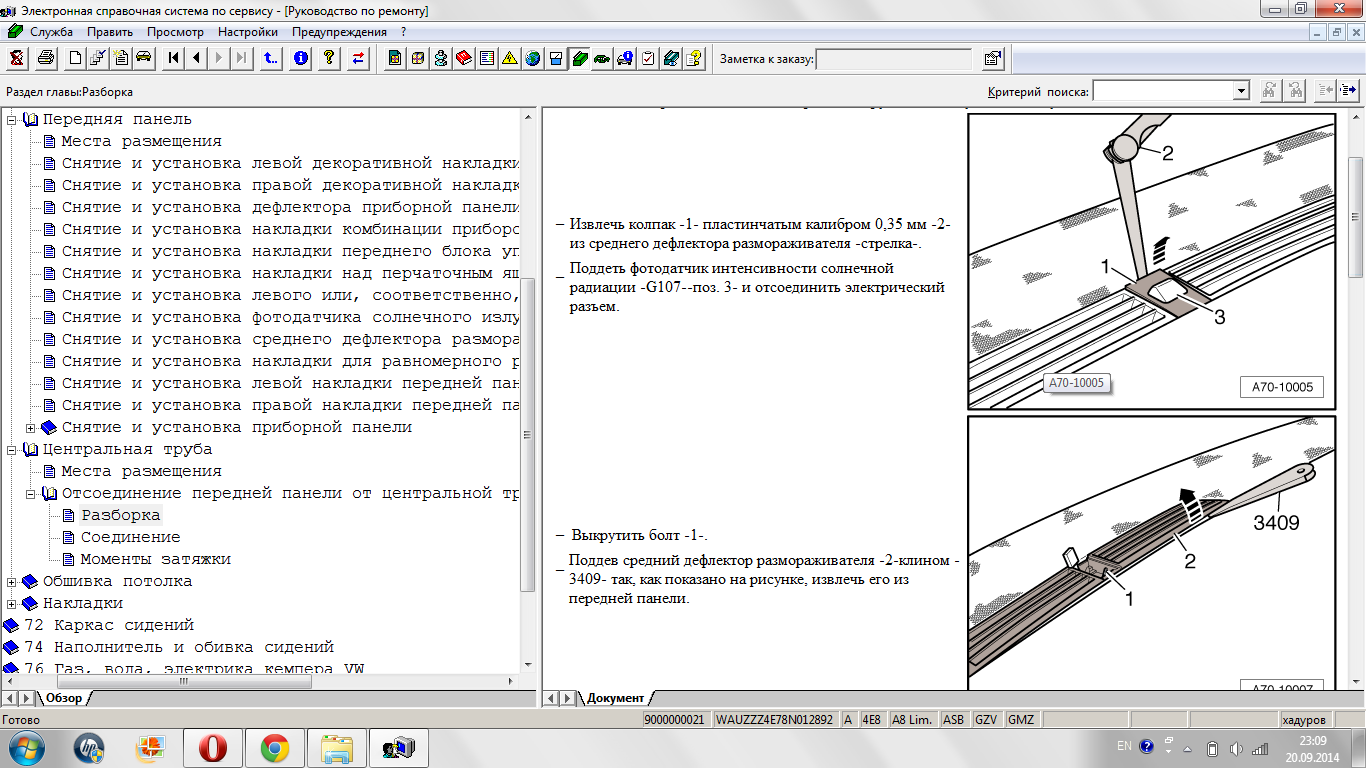Click the globe icon in the toolbar
The width and height of the screenshot is (1366, 768).
tap(532, 58)
